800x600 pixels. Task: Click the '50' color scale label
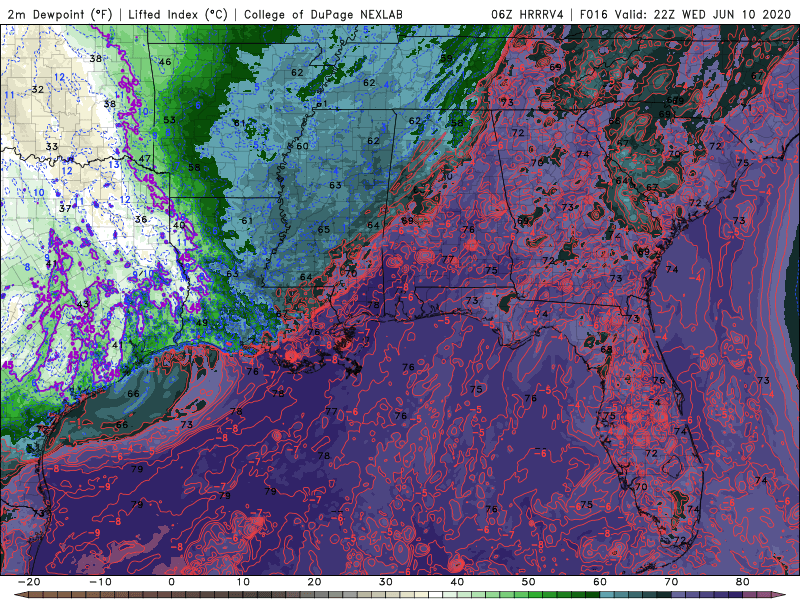[529, 582]
